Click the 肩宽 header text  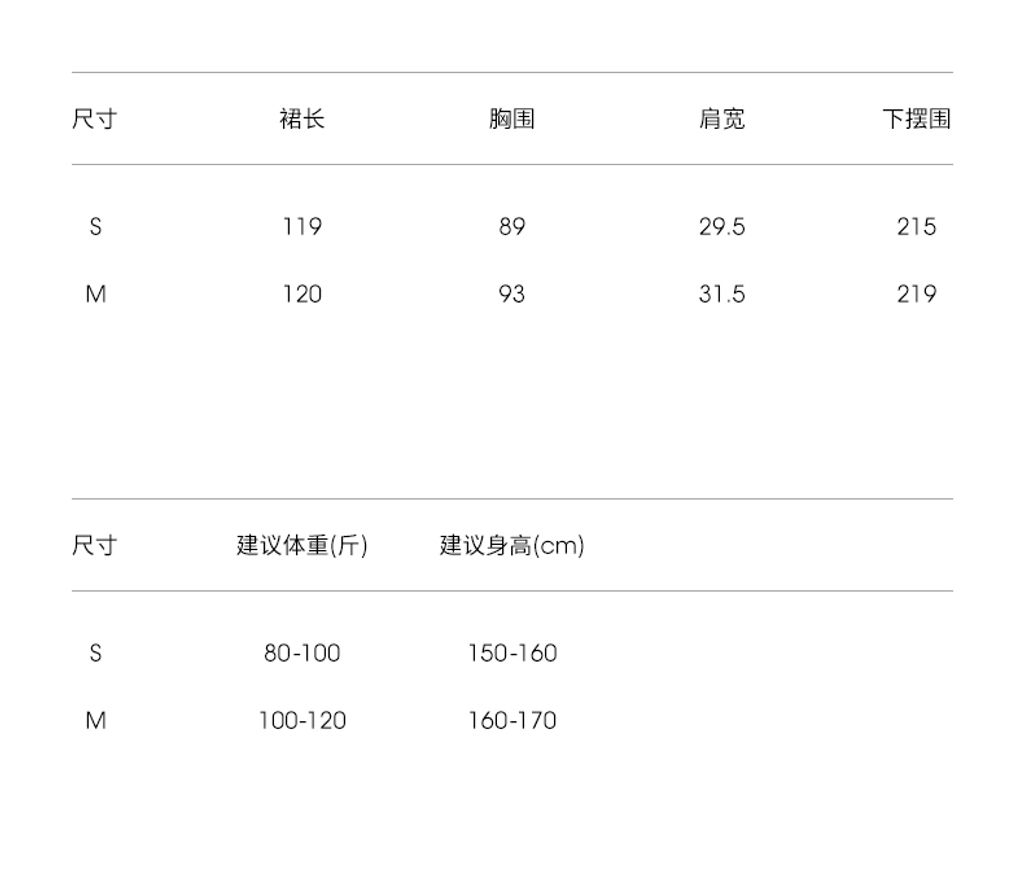click(x=721, y=119)
